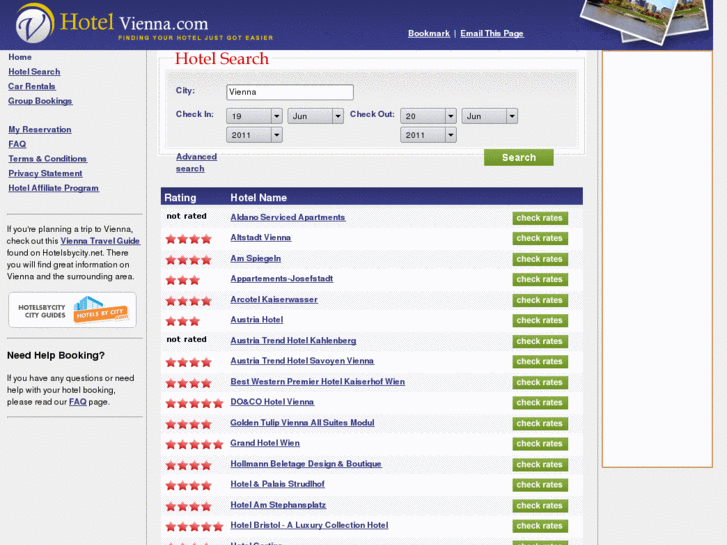Viewport: 727px width, 545px height.
Task: Open My Reservation in sidebar
Action: [x=40, y=129]
